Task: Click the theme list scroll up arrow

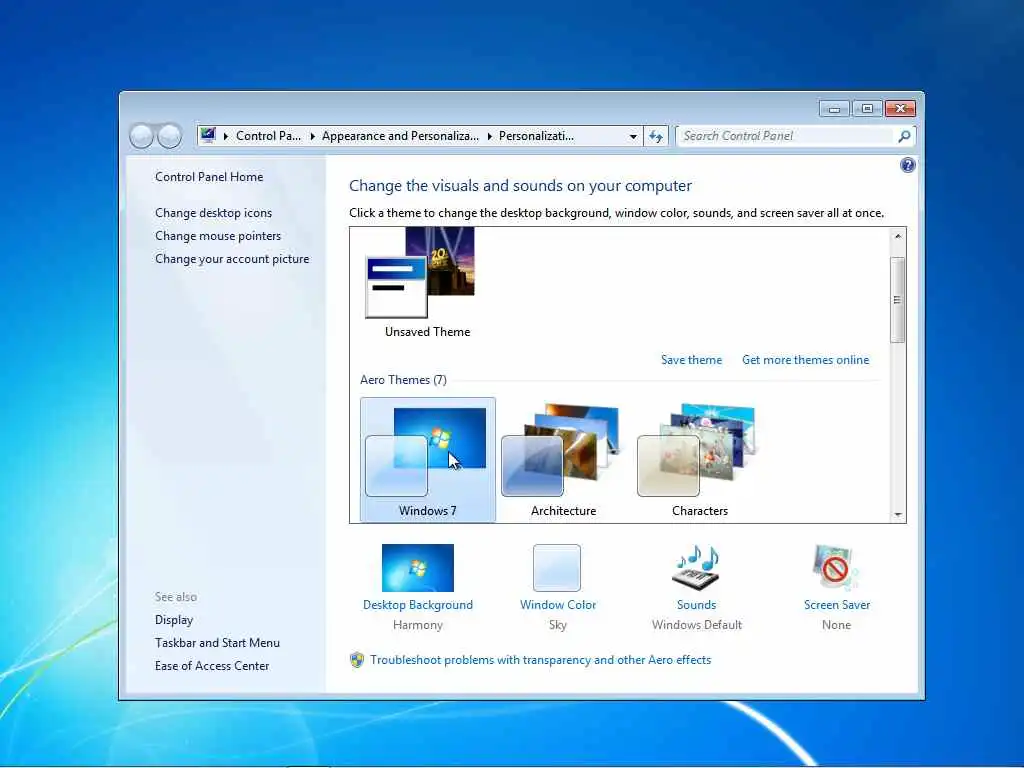Action: click(x=898, y=236)
